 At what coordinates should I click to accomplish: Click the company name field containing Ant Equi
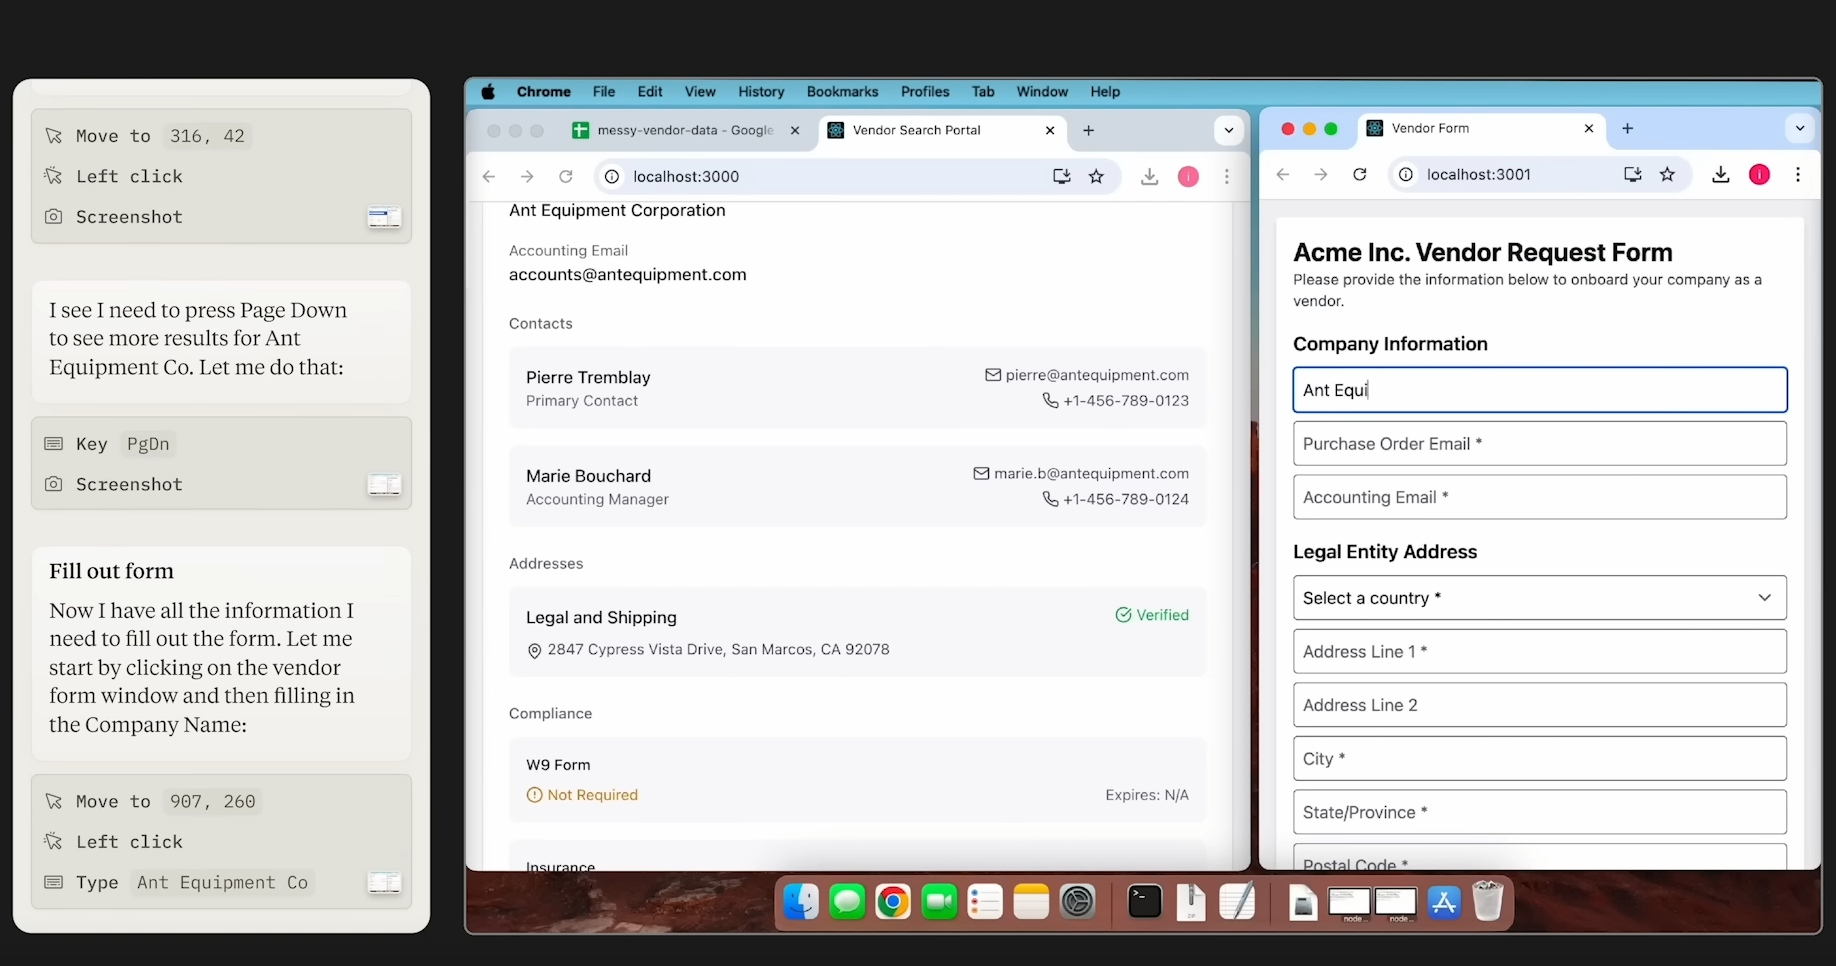1539,390
